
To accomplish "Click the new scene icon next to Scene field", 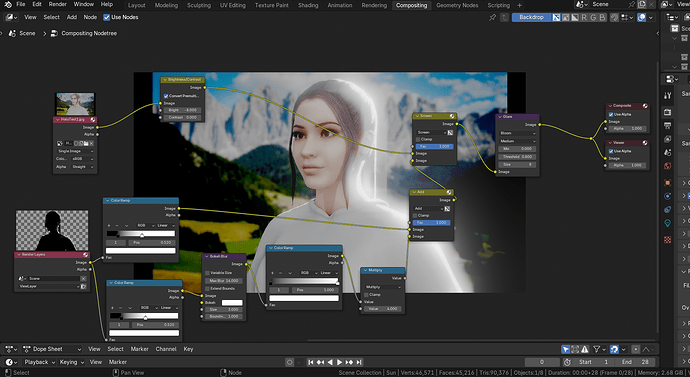I will point(642,4).
